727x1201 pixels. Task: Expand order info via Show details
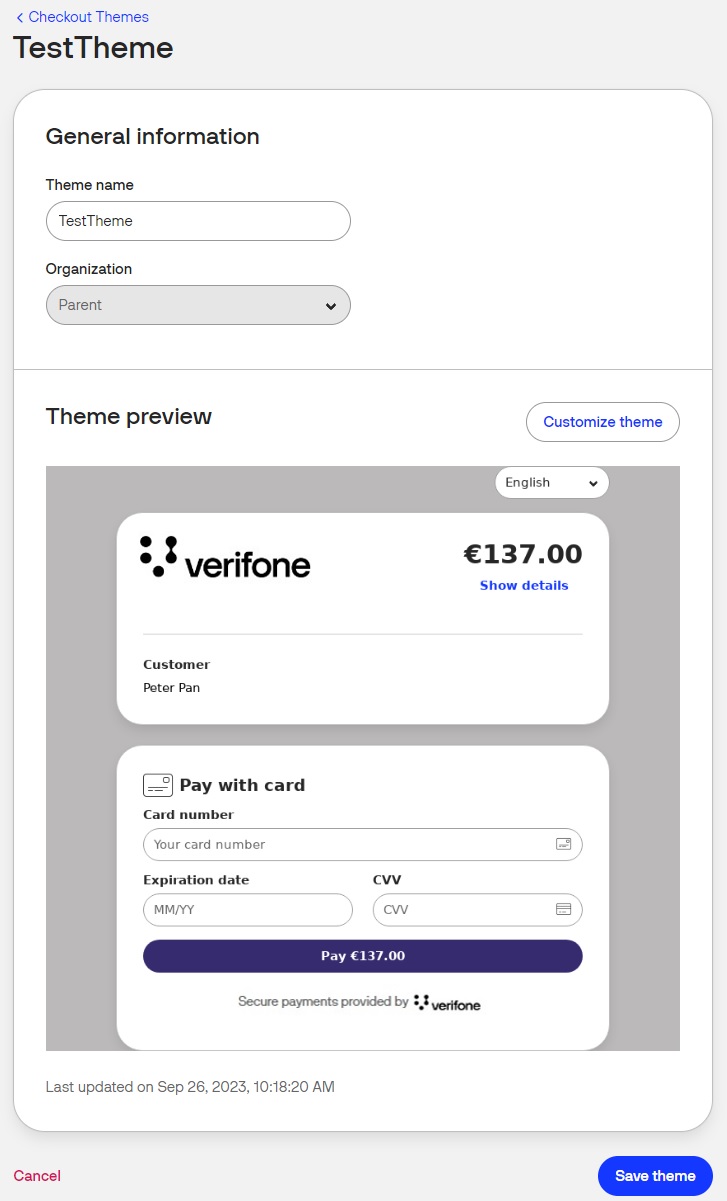[524, 586]
